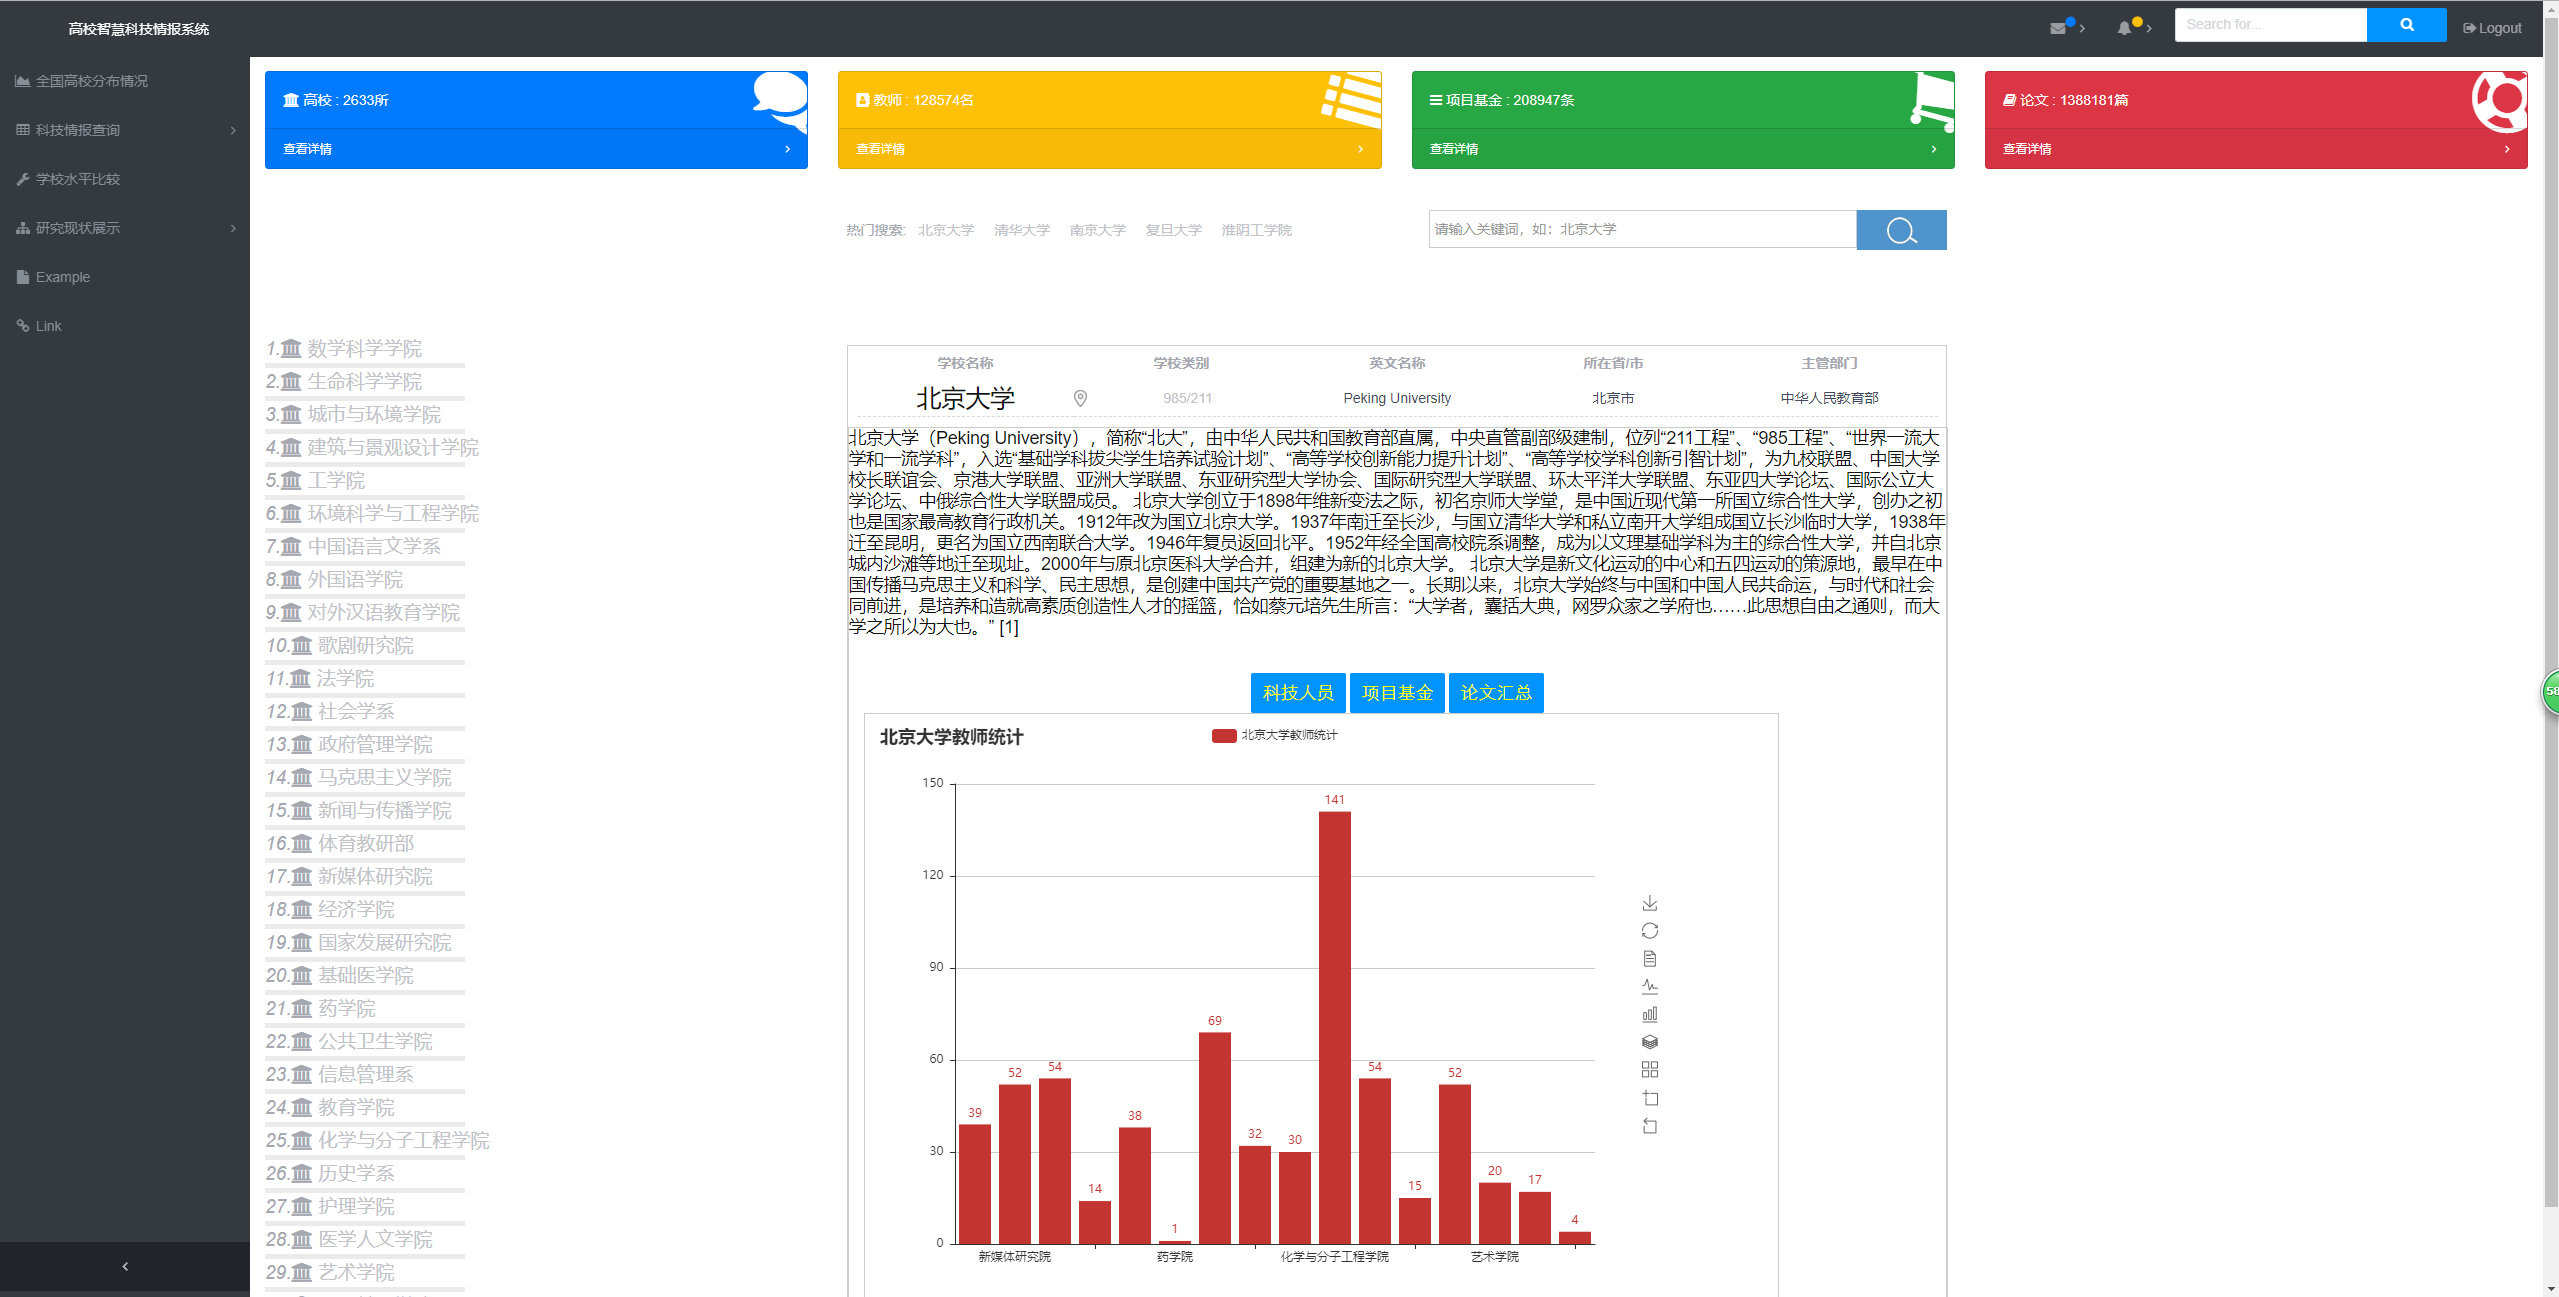The width and height of the screenshot is (2559, 1297).
Task: Click the chart restore/refresh icon
Action: (1650, 931)
